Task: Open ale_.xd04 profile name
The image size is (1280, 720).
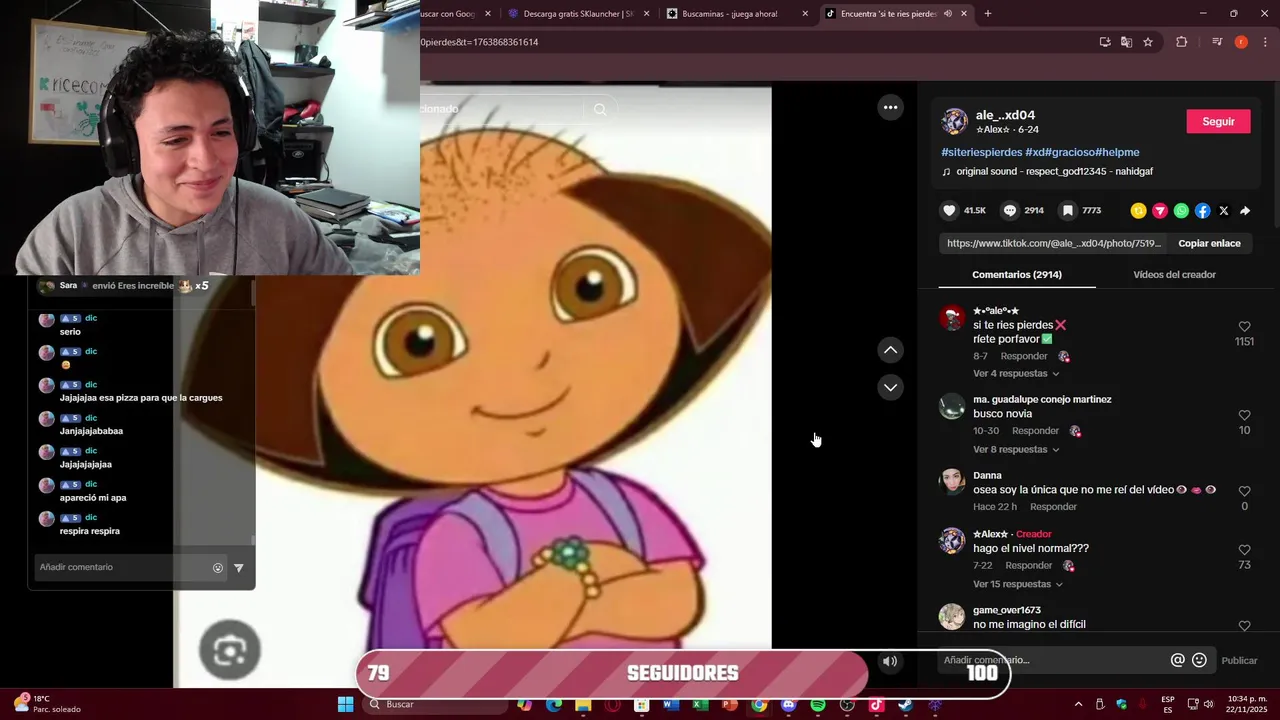Action: click(1005, 115)
